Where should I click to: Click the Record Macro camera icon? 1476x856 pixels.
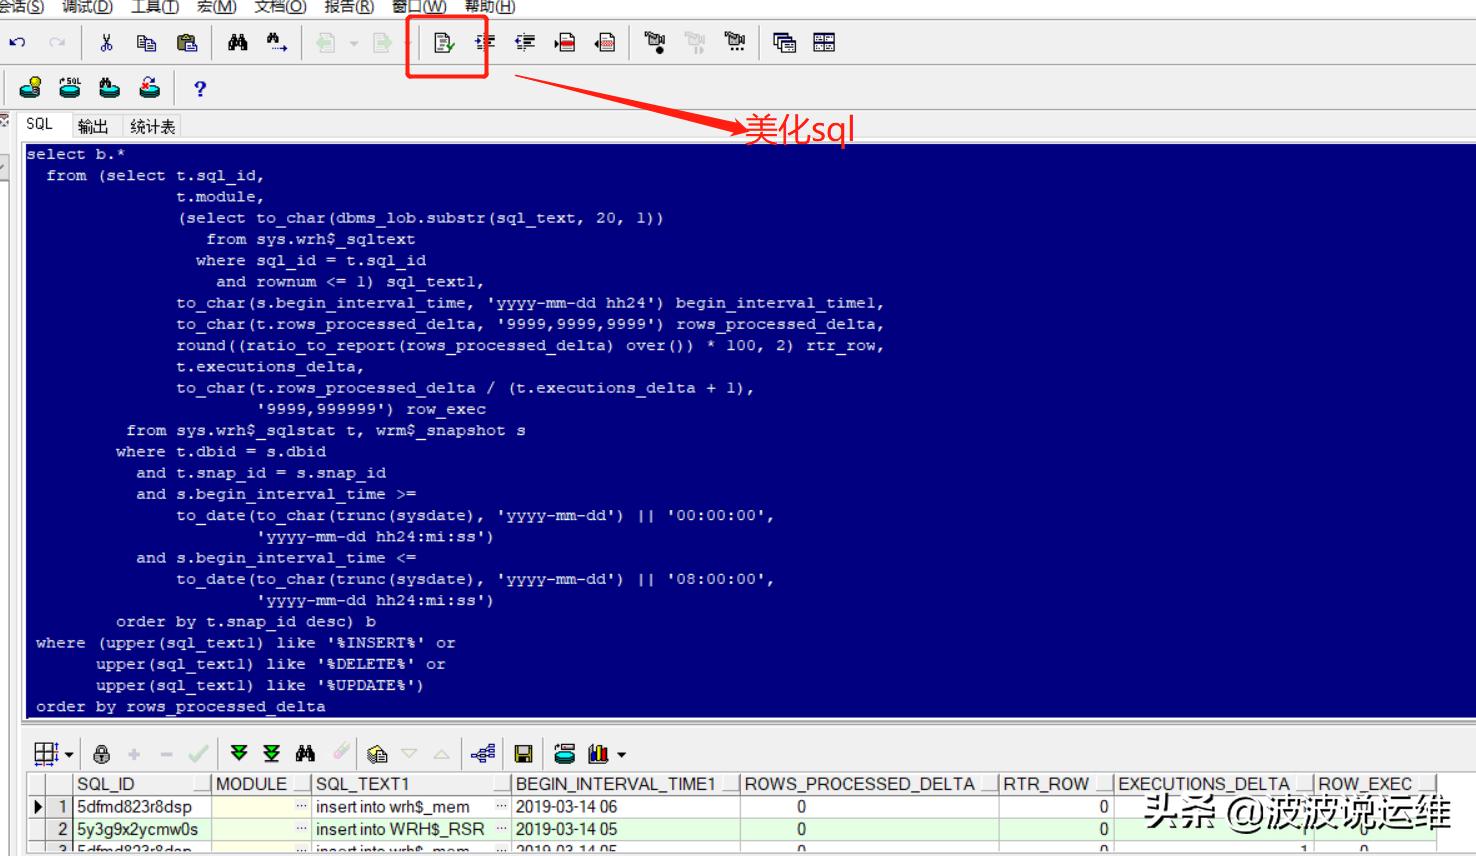coord(656,42)
